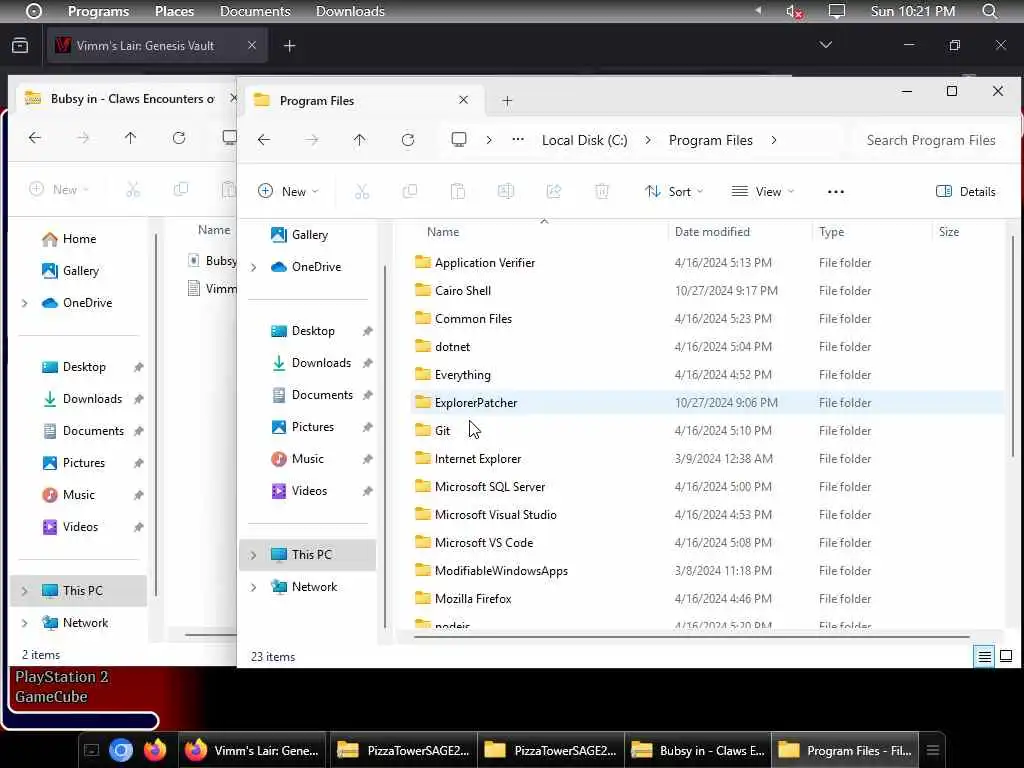
Task: Expand Network in Bubsy window sidebar
Action: click(25, 623)
